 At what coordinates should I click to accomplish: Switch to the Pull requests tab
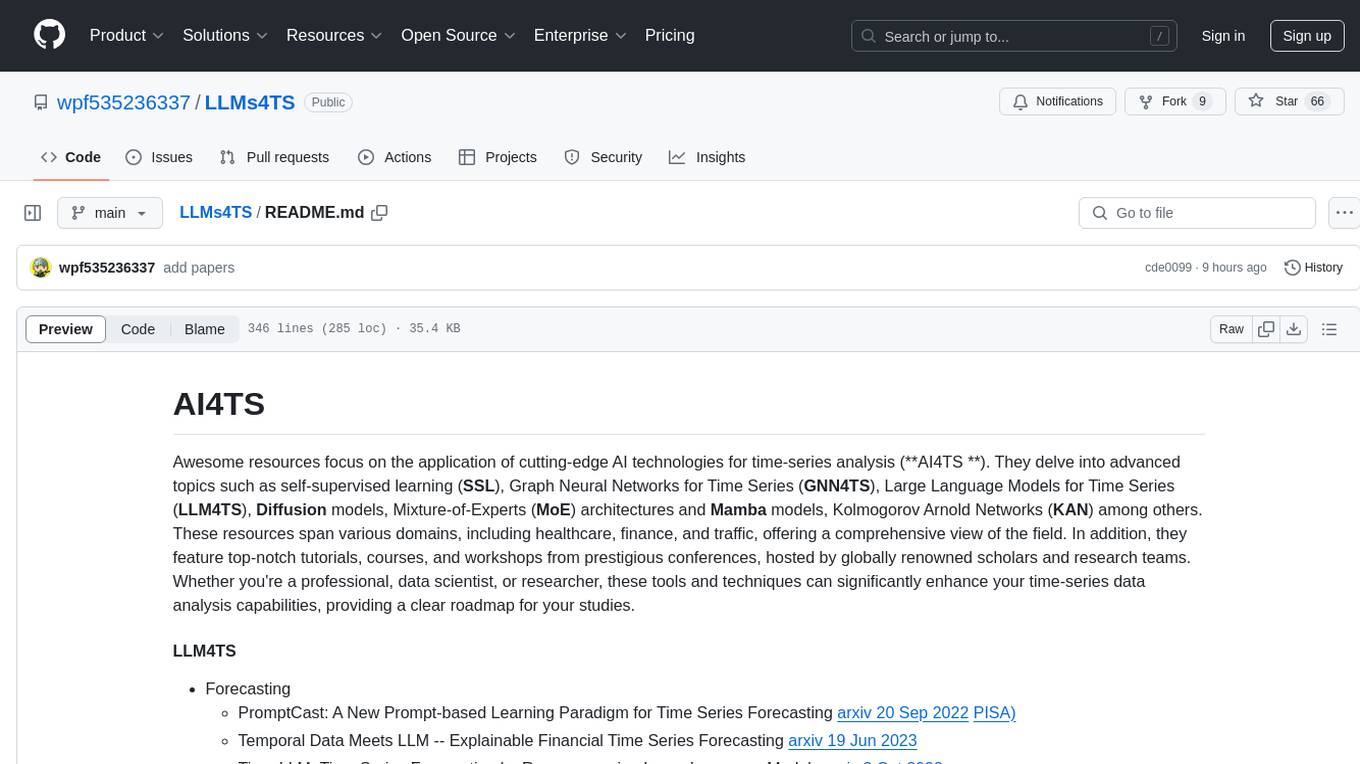coord(274,157)
